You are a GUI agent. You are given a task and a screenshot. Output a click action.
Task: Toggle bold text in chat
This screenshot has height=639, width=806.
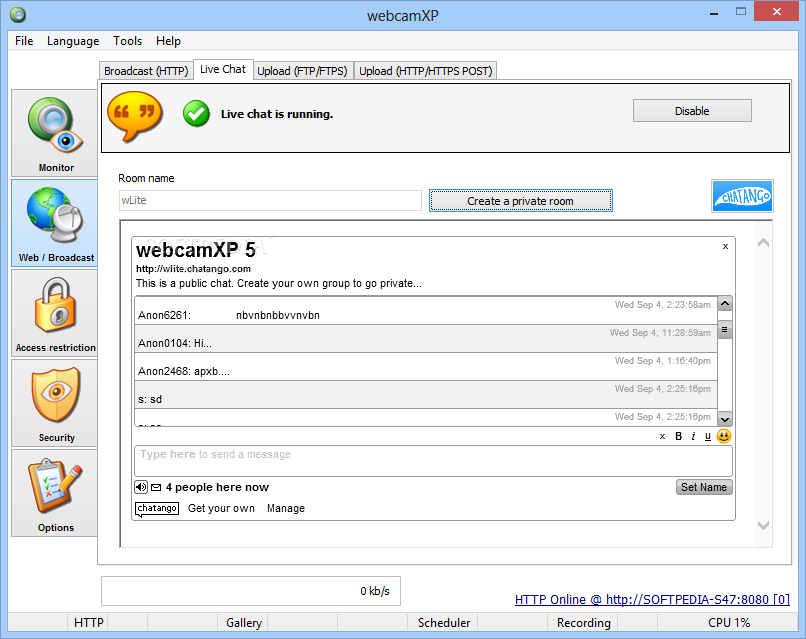[679, 436]
